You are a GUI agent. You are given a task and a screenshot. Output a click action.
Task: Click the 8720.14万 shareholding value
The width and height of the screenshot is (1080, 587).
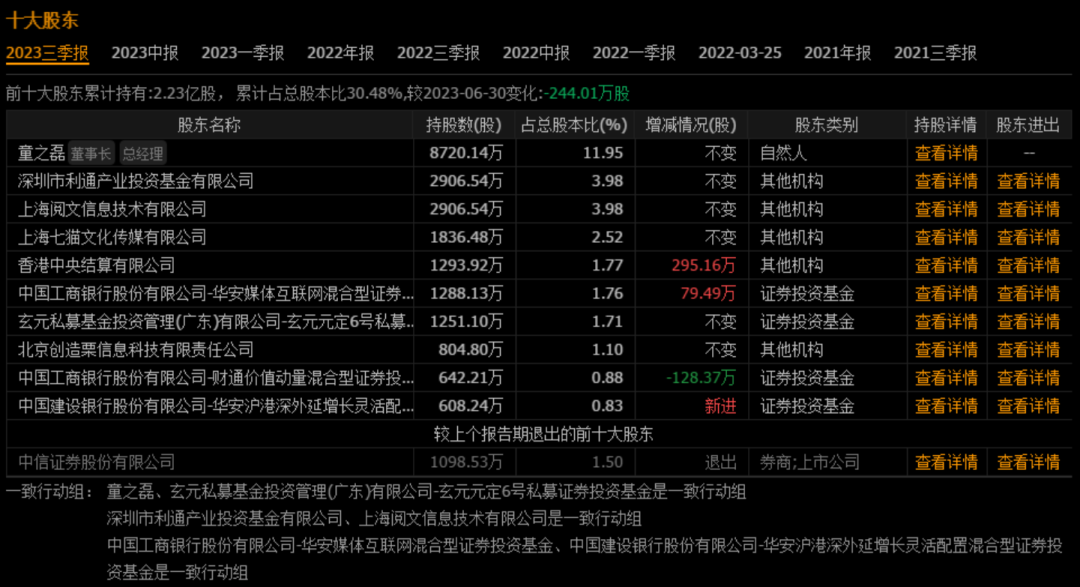pyautogui.click(x=466, y=153)
